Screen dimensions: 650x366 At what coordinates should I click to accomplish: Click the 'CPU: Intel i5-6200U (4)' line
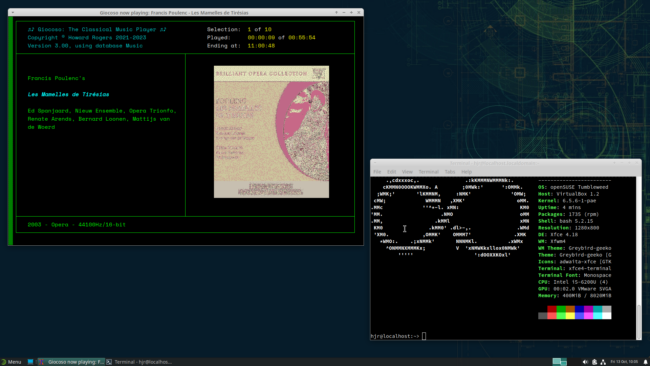point(573,282)
